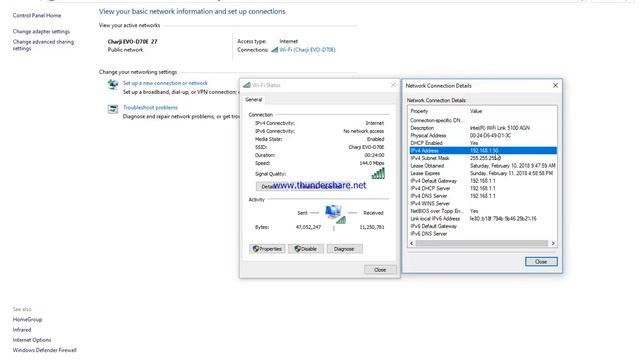This screenshot has width=640, height=360.
Task: Select the 'Connection-specific DN...' row
Action: pos(482,120)
